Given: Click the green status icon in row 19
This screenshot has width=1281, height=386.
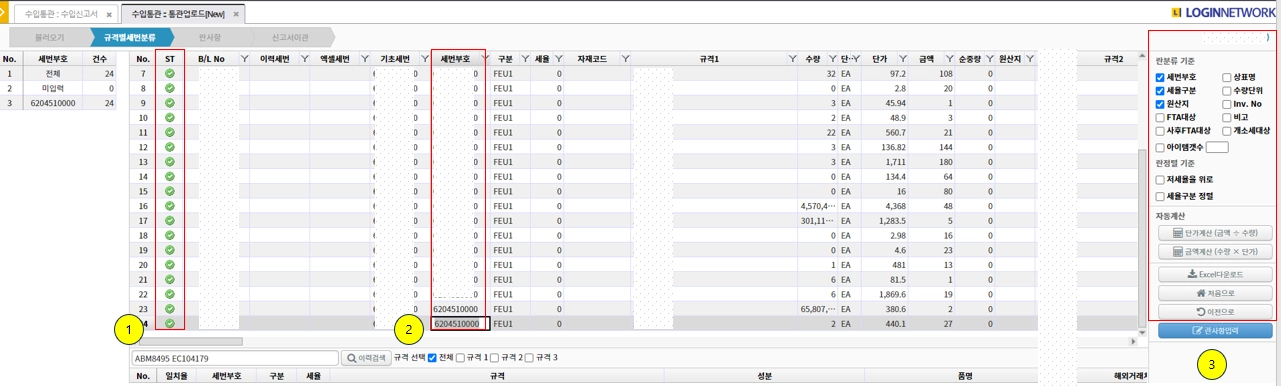Looking at the screenshot, I should point(170,250).
